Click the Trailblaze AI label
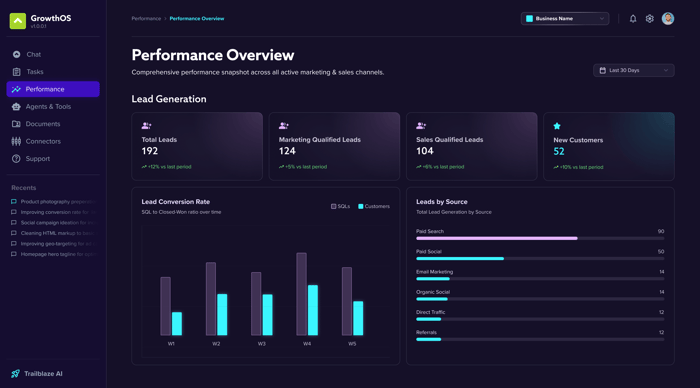The image size is (700, 388). (43, 374)
